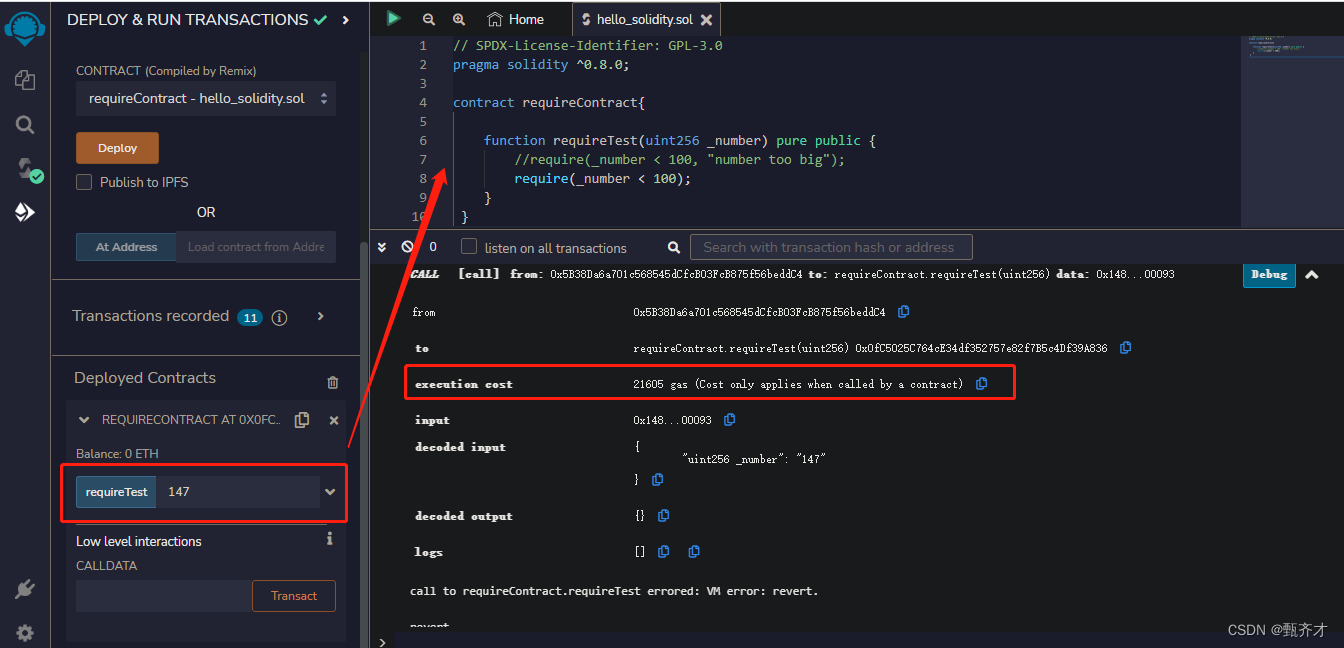
Task: Copy the 'to' address value
Action: point(1126,348)
